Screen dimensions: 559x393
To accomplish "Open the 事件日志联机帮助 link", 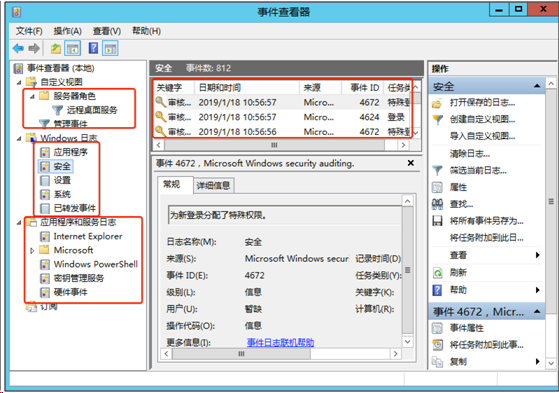I will tap(280, 343).
